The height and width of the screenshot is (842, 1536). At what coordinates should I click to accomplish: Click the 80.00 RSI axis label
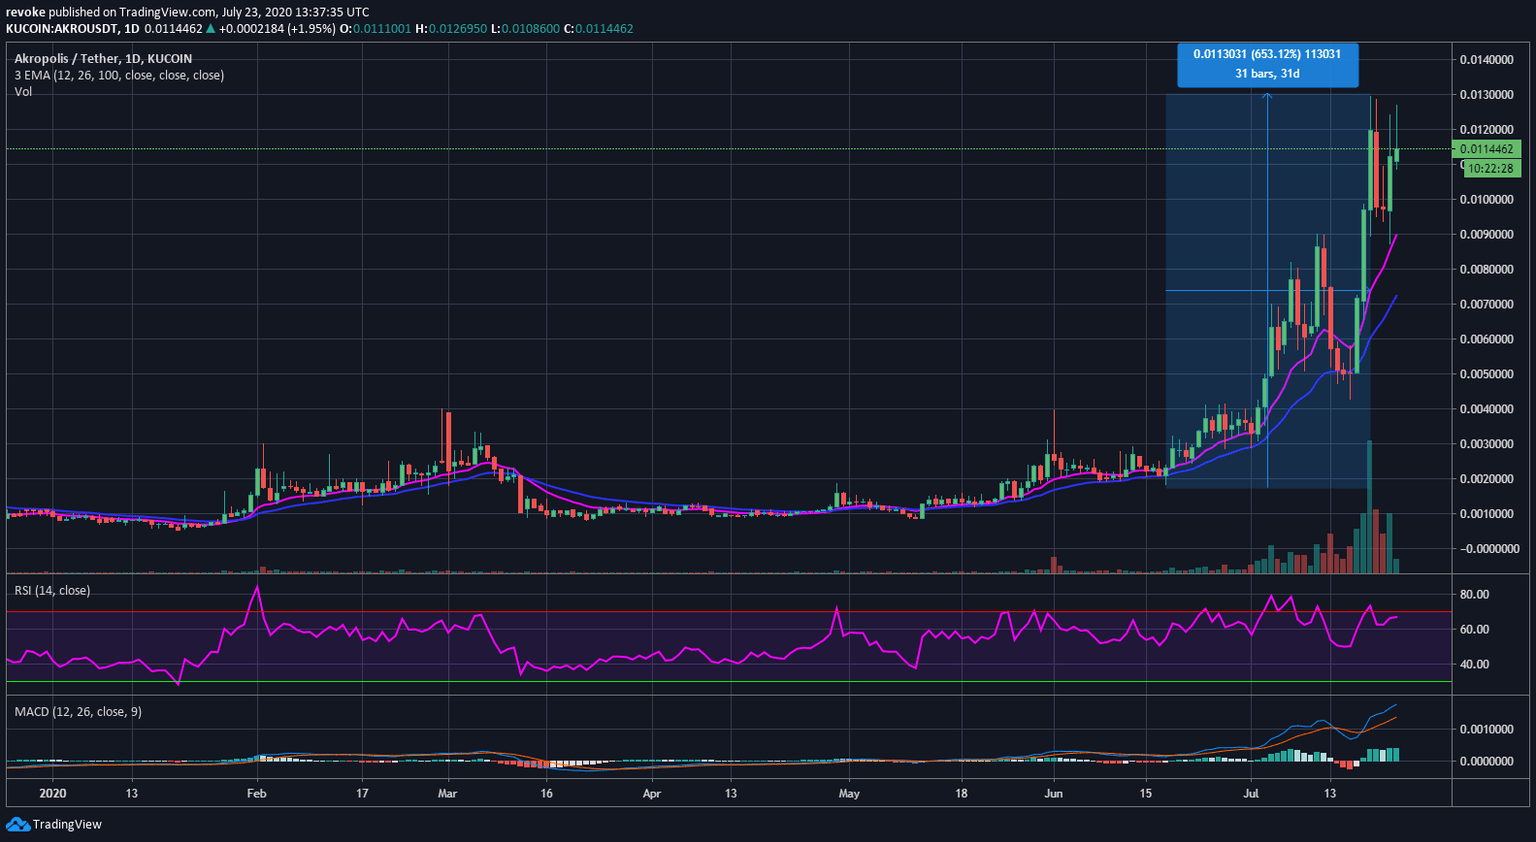(1474, 594)
